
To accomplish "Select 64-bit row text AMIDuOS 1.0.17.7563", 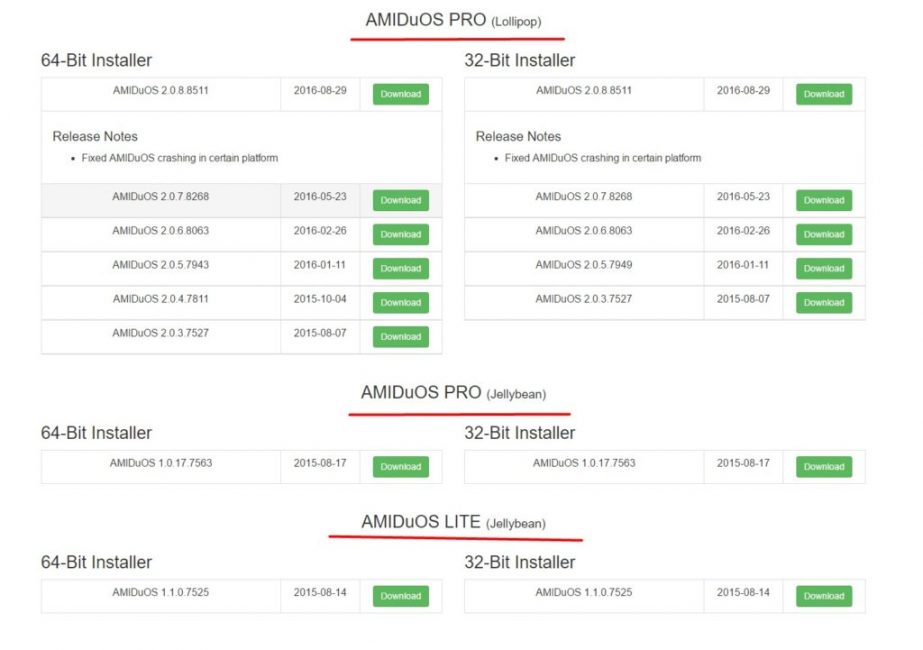I will point(161,463).
